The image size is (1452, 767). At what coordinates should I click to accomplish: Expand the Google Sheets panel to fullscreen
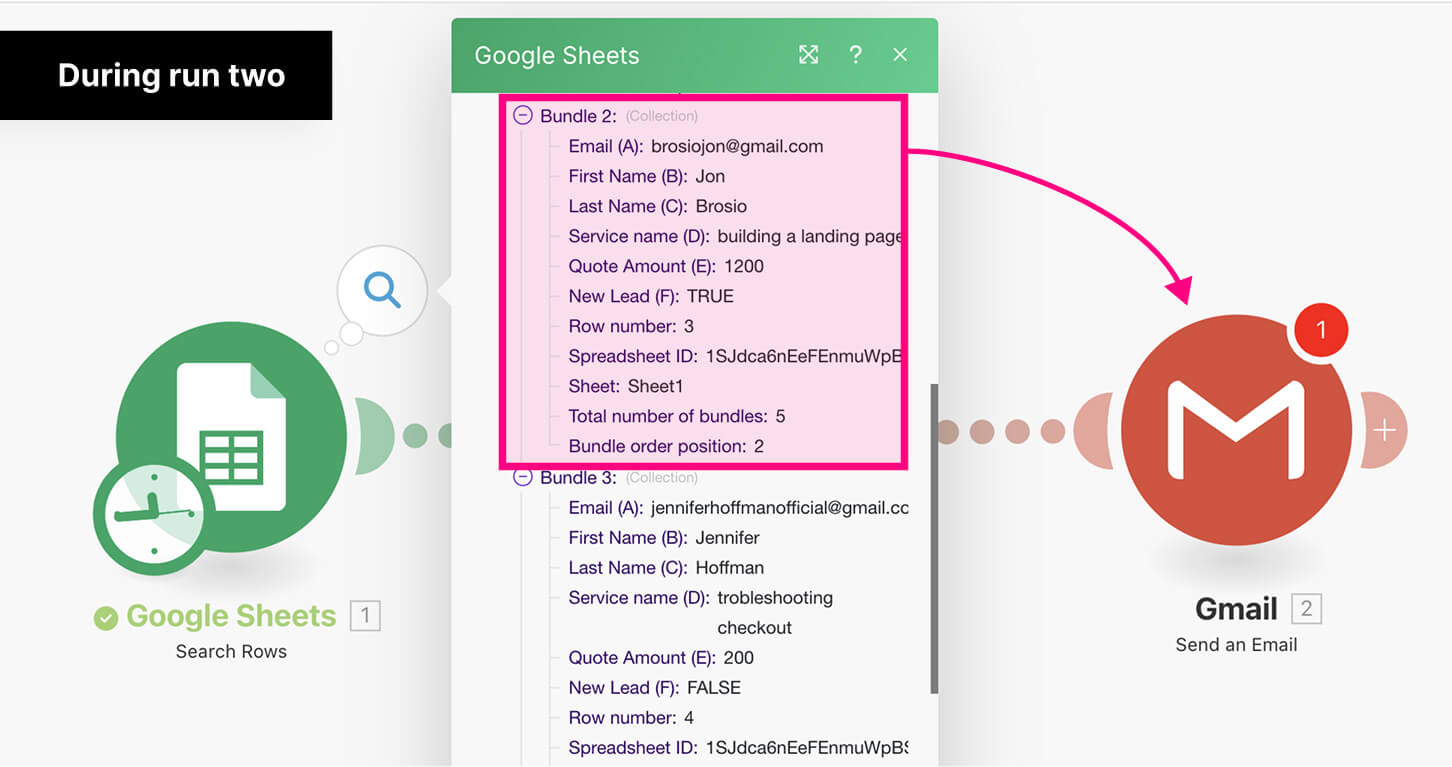tap(808, 55)
